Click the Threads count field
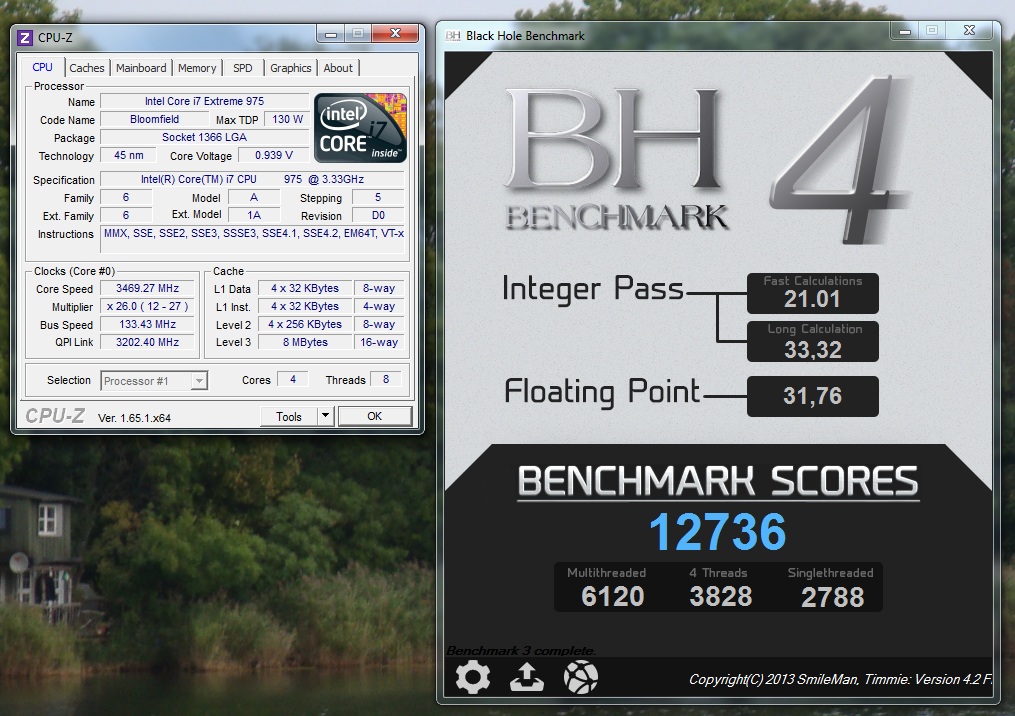 coord(386,379)
